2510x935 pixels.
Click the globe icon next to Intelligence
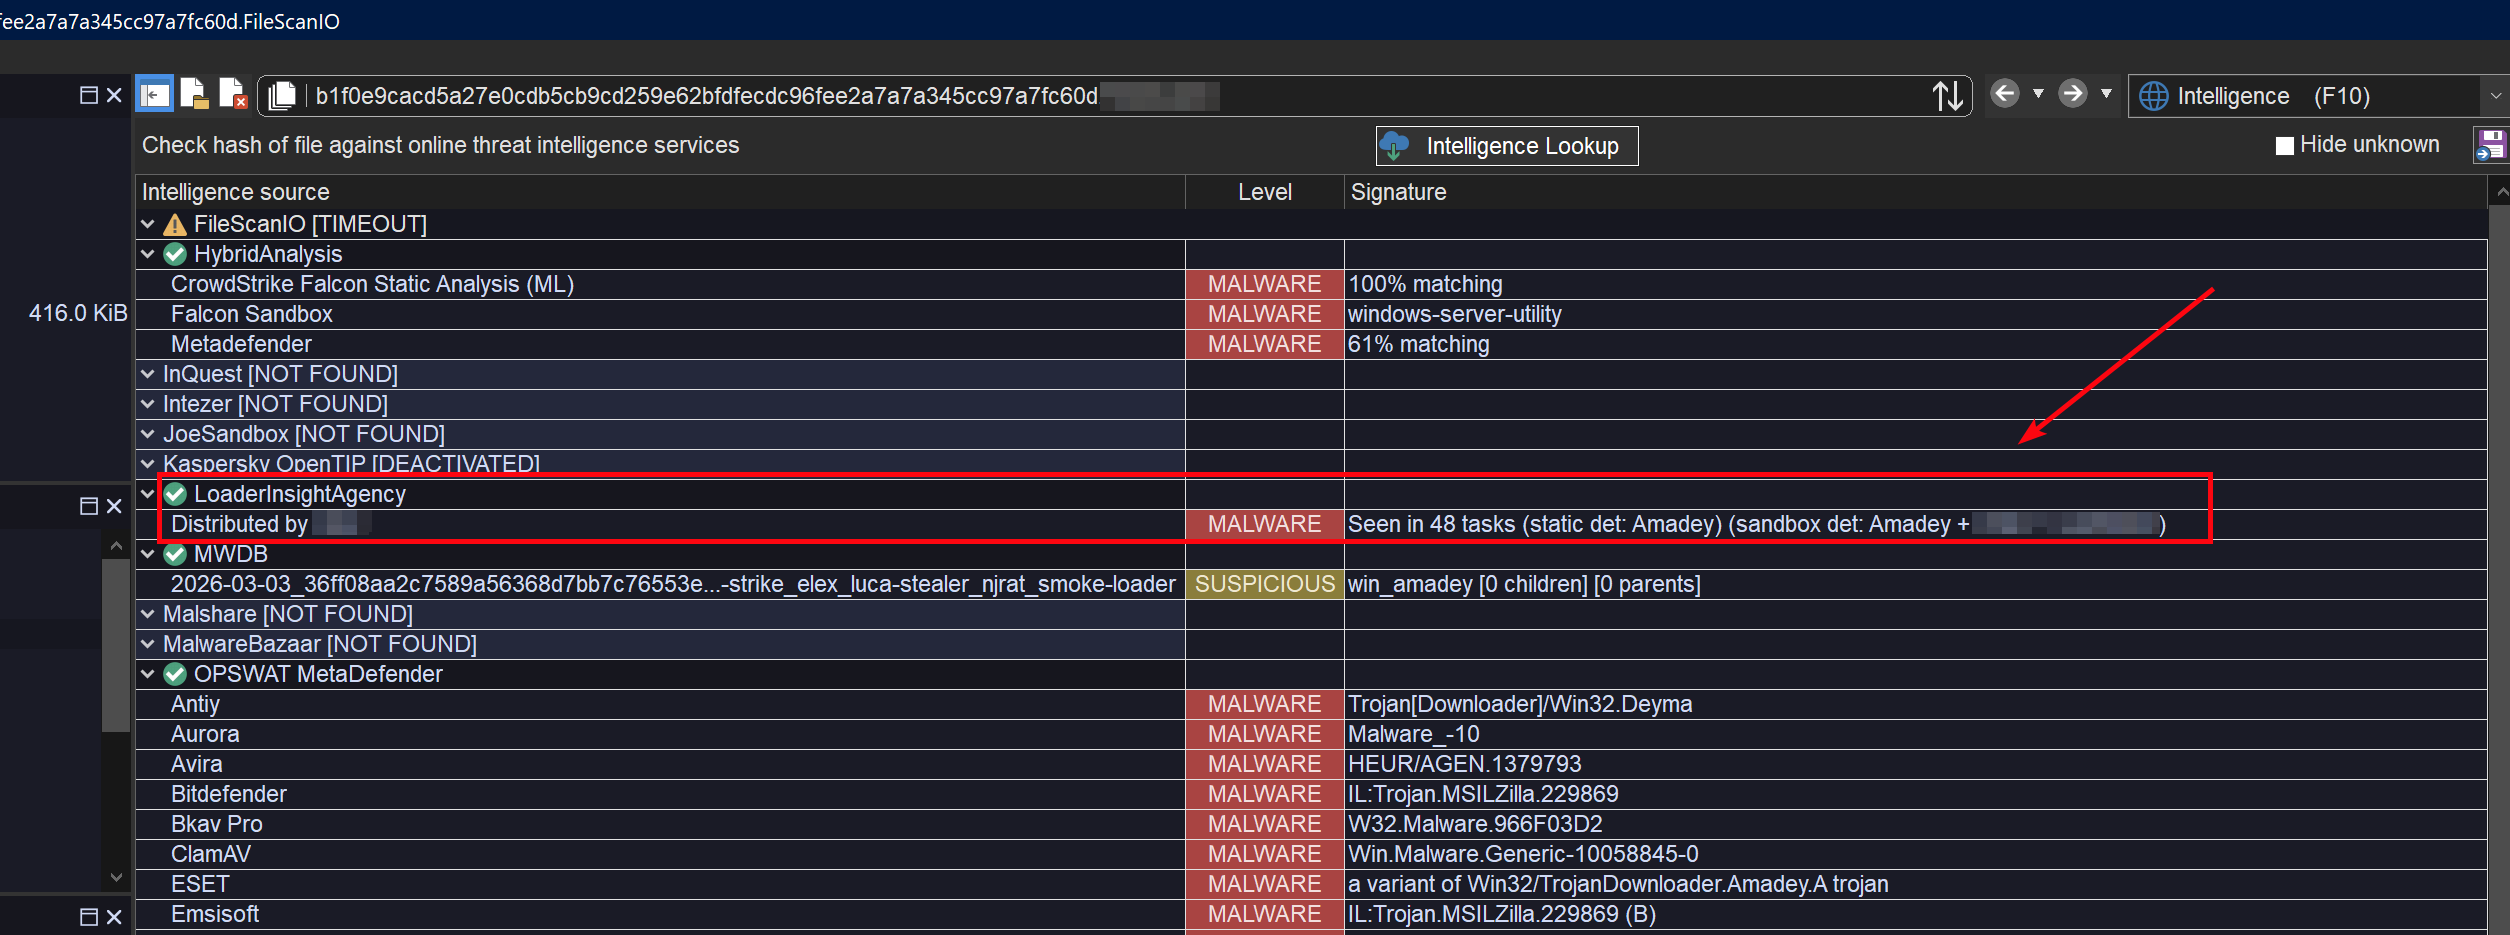2152,95
